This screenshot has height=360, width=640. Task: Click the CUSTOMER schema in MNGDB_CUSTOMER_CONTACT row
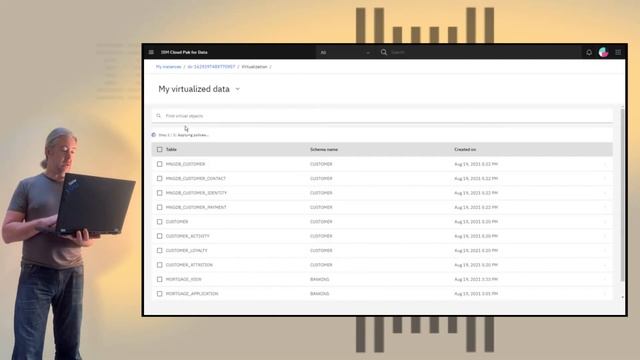[321, 178]
